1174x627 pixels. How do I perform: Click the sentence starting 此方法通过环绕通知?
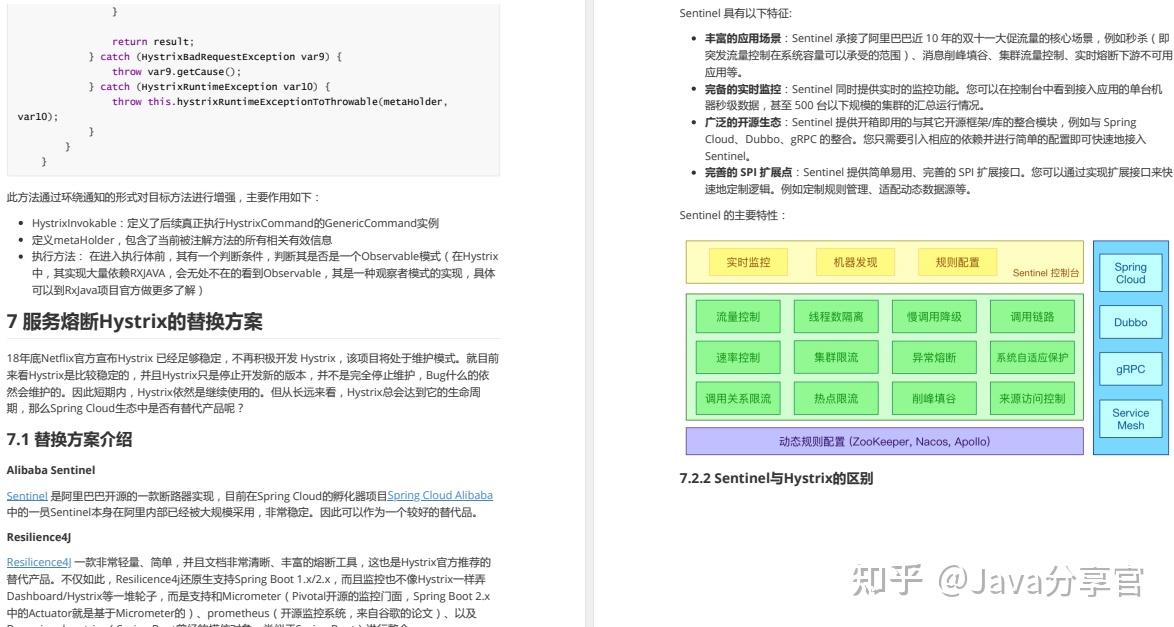click(163, 197)
